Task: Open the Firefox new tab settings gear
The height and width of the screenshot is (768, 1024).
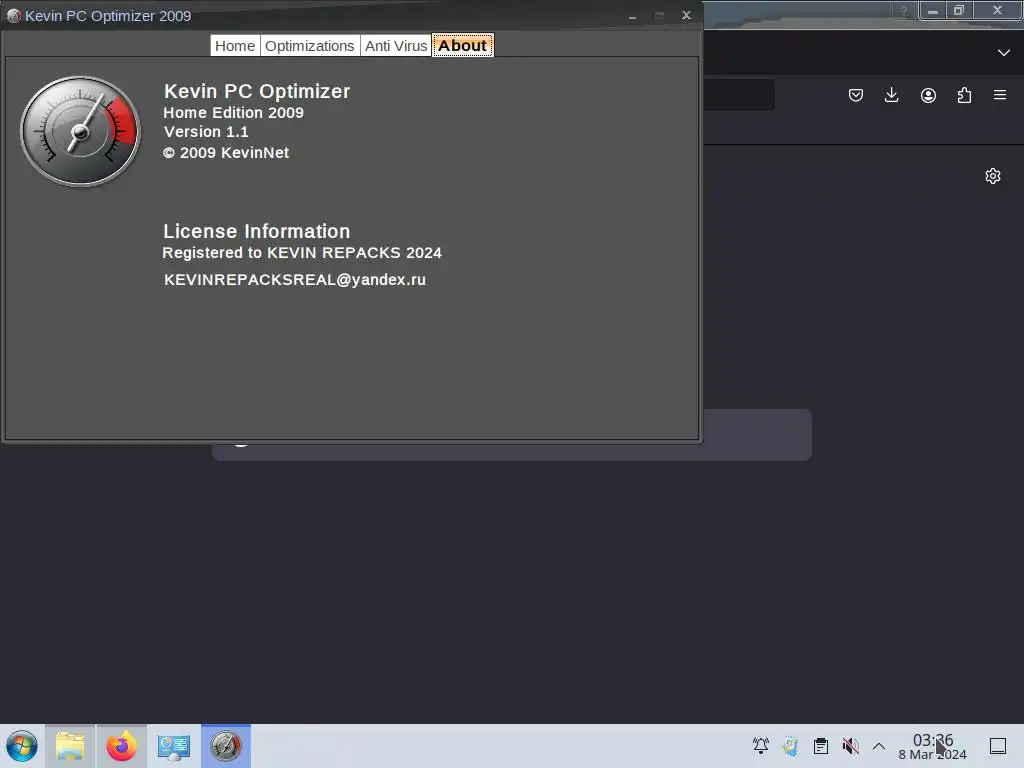Action: click(993, 176)
